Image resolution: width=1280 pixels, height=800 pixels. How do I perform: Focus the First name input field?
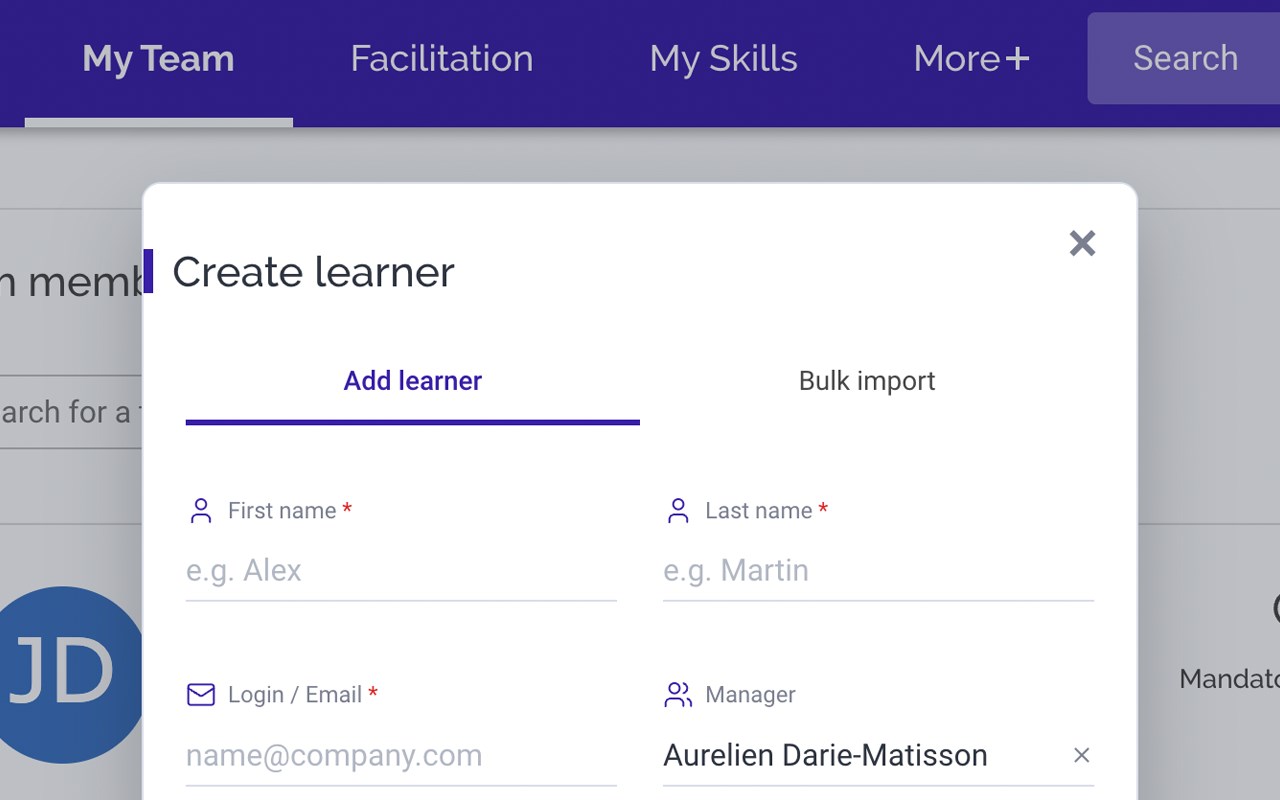coord(401,571)
